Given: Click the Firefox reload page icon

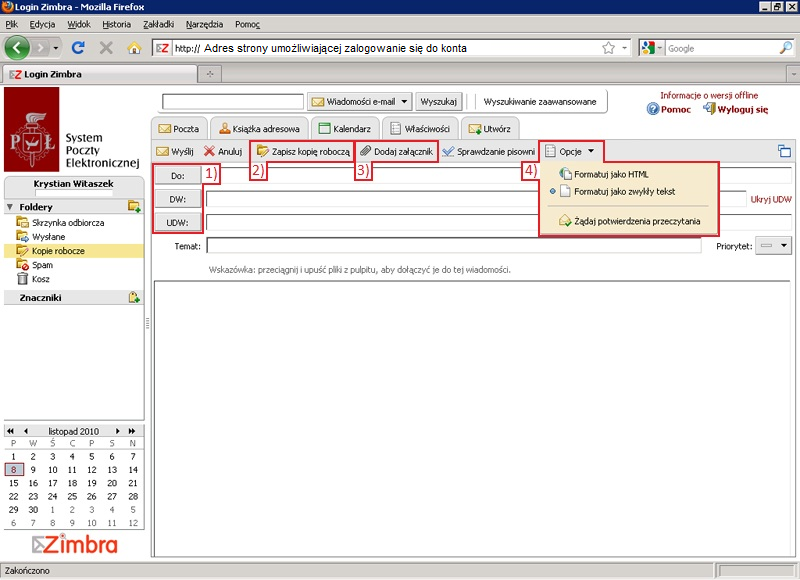Looking at the screenshot, I should [78, 47].
